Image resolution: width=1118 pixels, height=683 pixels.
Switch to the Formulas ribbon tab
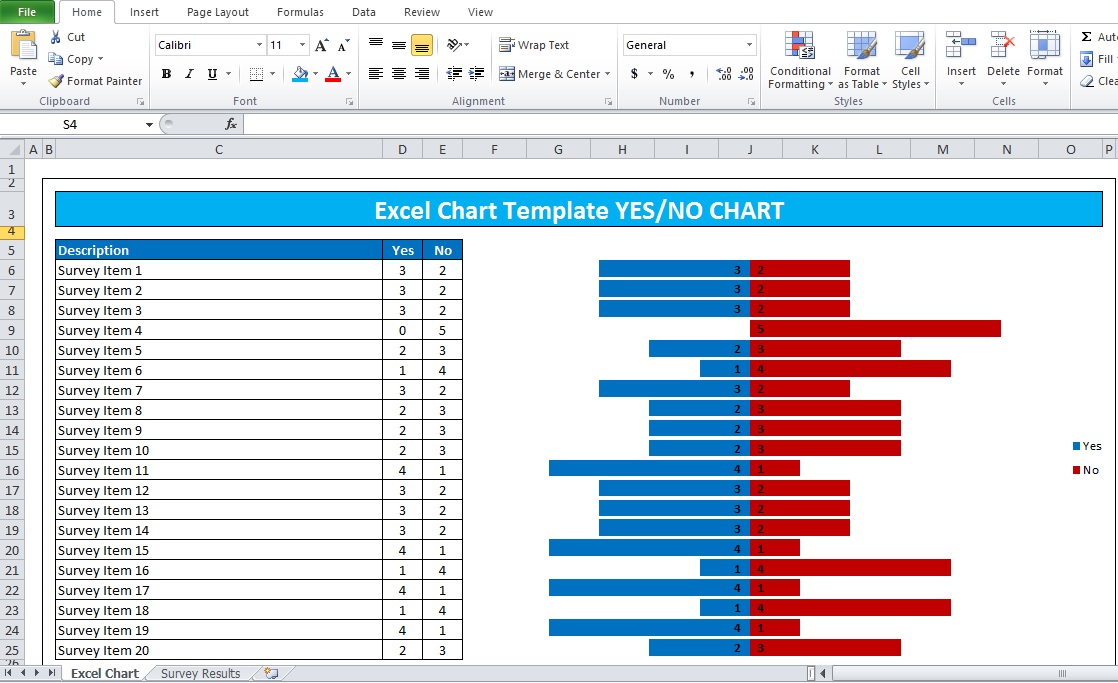coord(299,12)
